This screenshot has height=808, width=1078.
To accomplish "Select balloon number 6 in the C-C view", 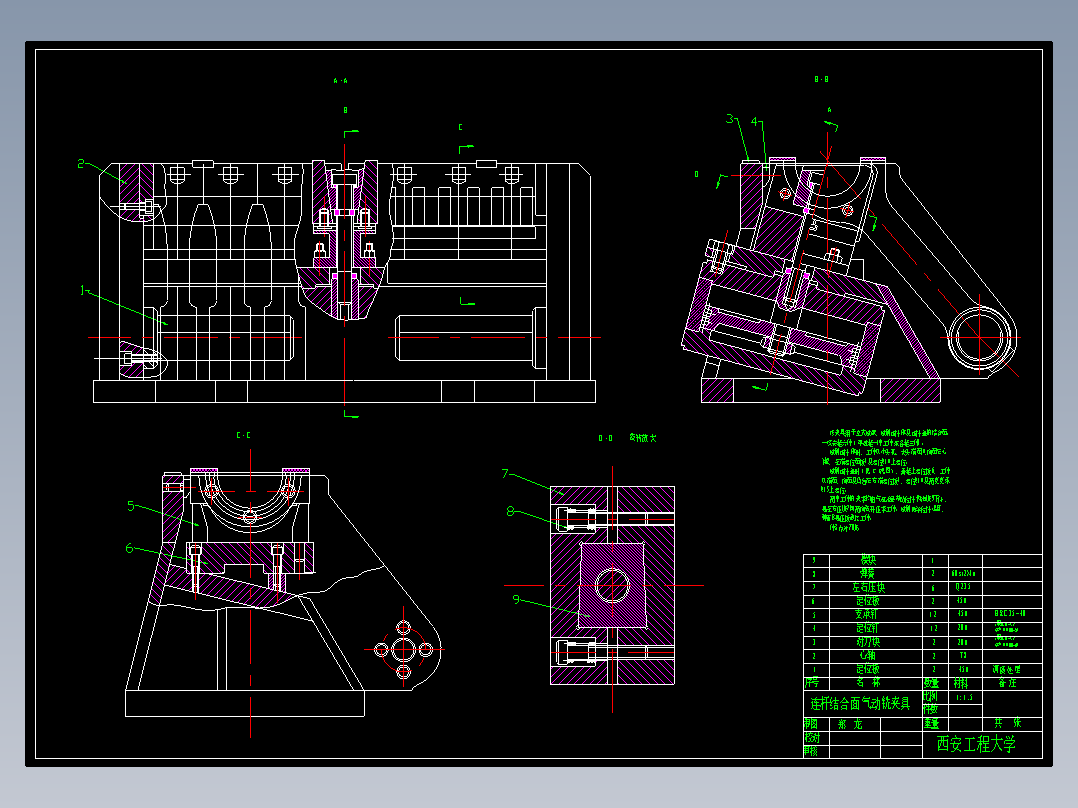I will coord(129,548).
